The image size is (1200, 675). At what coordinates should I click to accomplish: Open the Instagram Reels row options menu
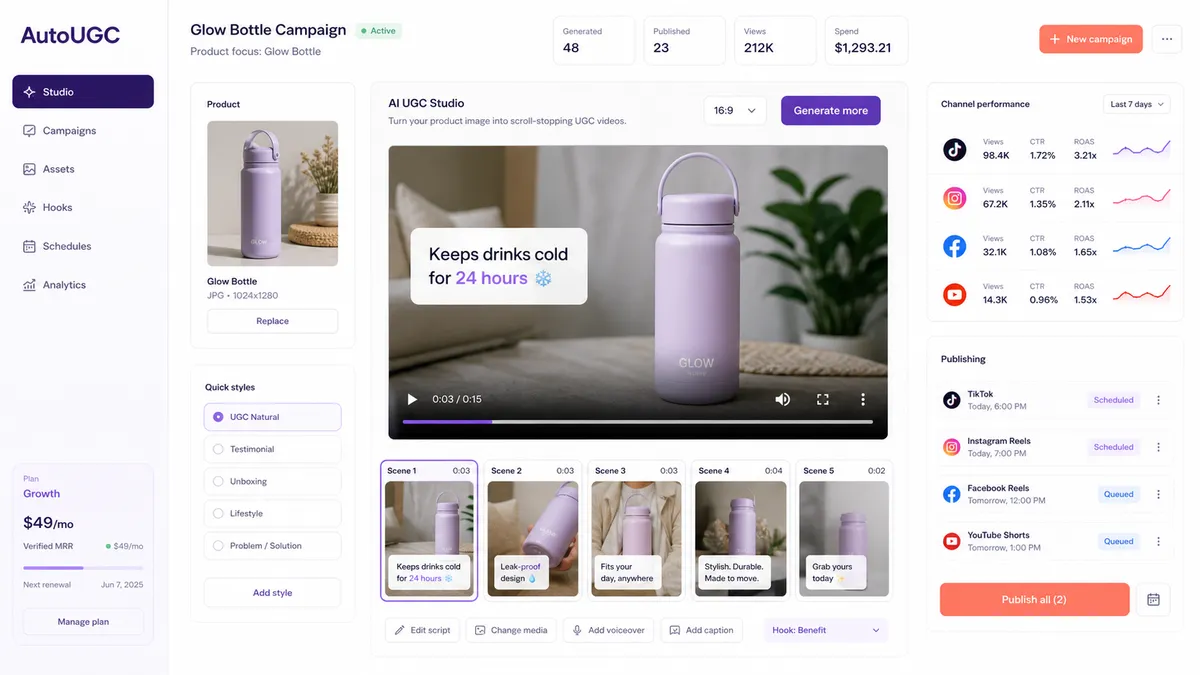[1159, 447]
